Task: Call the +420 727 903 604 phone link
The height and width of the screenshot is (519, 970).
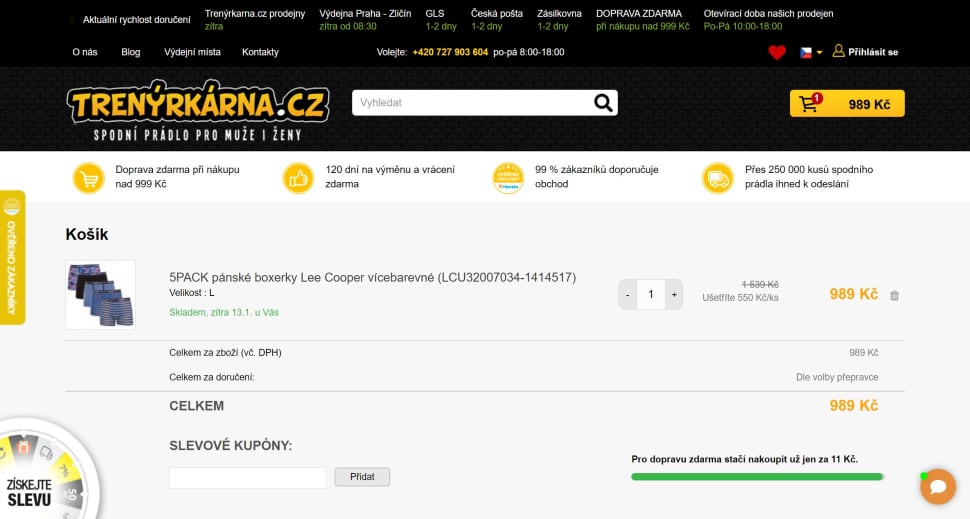Action: point(450,52)
